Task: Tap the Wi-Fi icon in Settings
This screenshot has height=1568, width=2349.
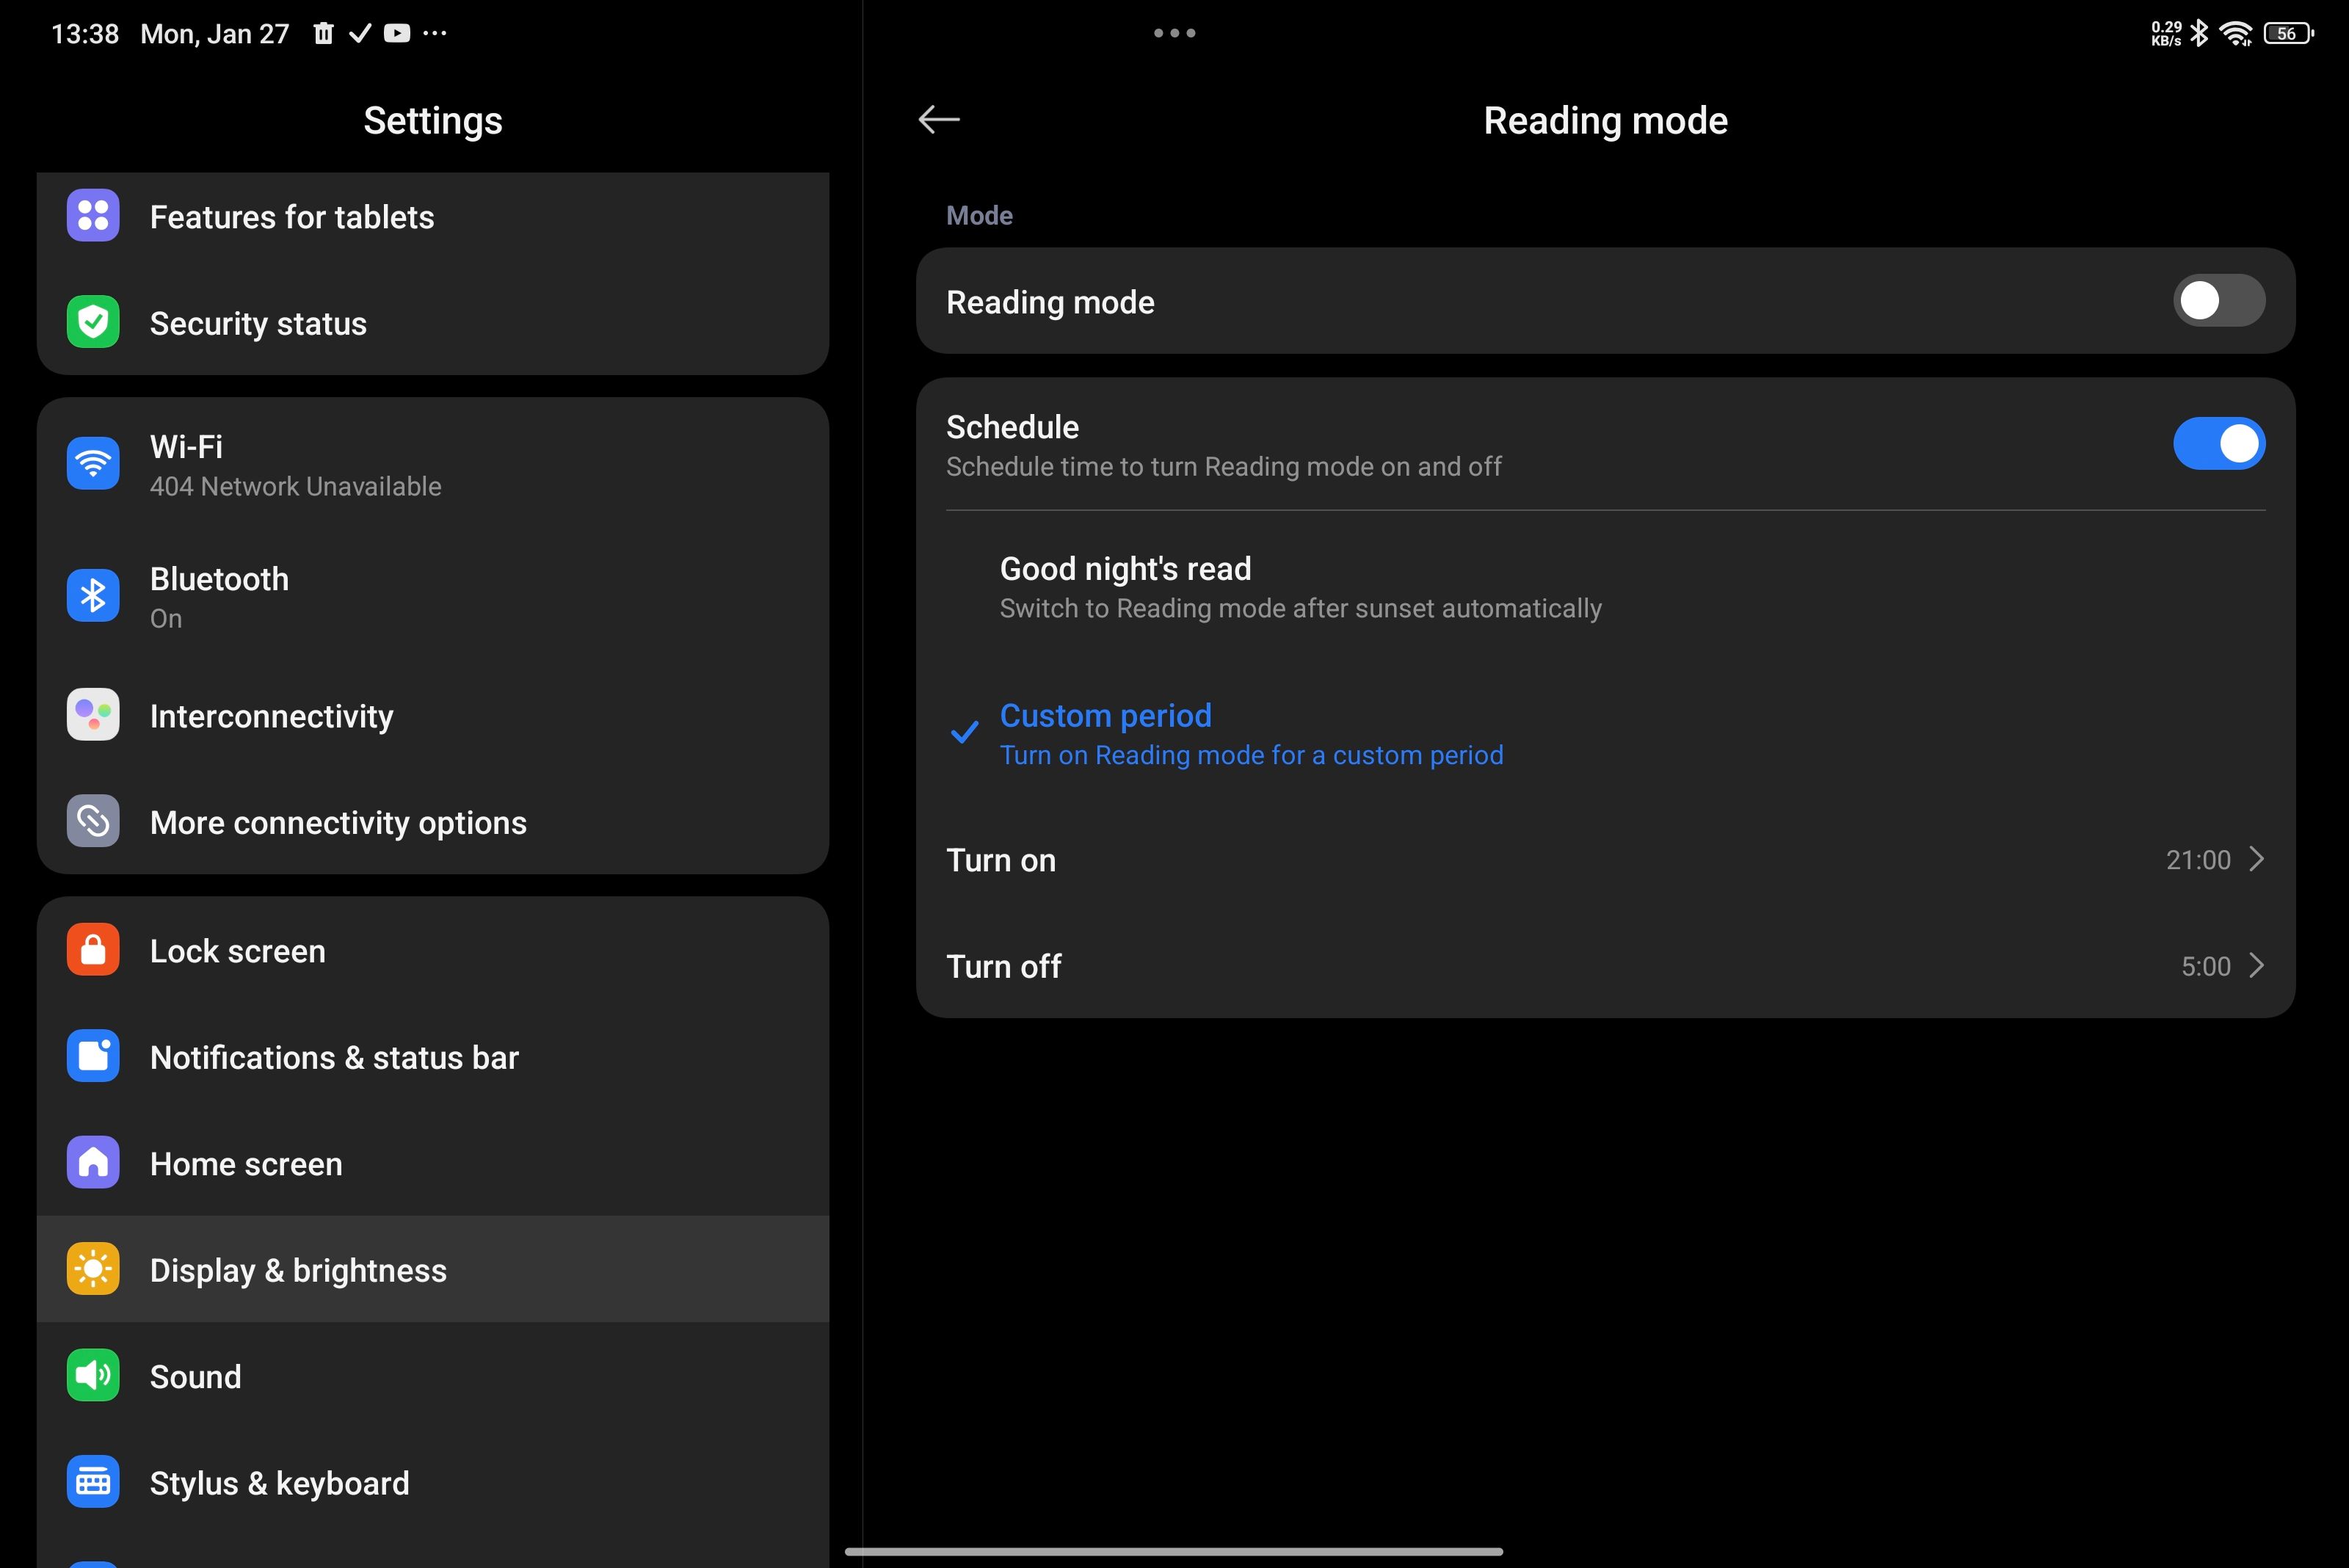Action: [x=92, y=463]
